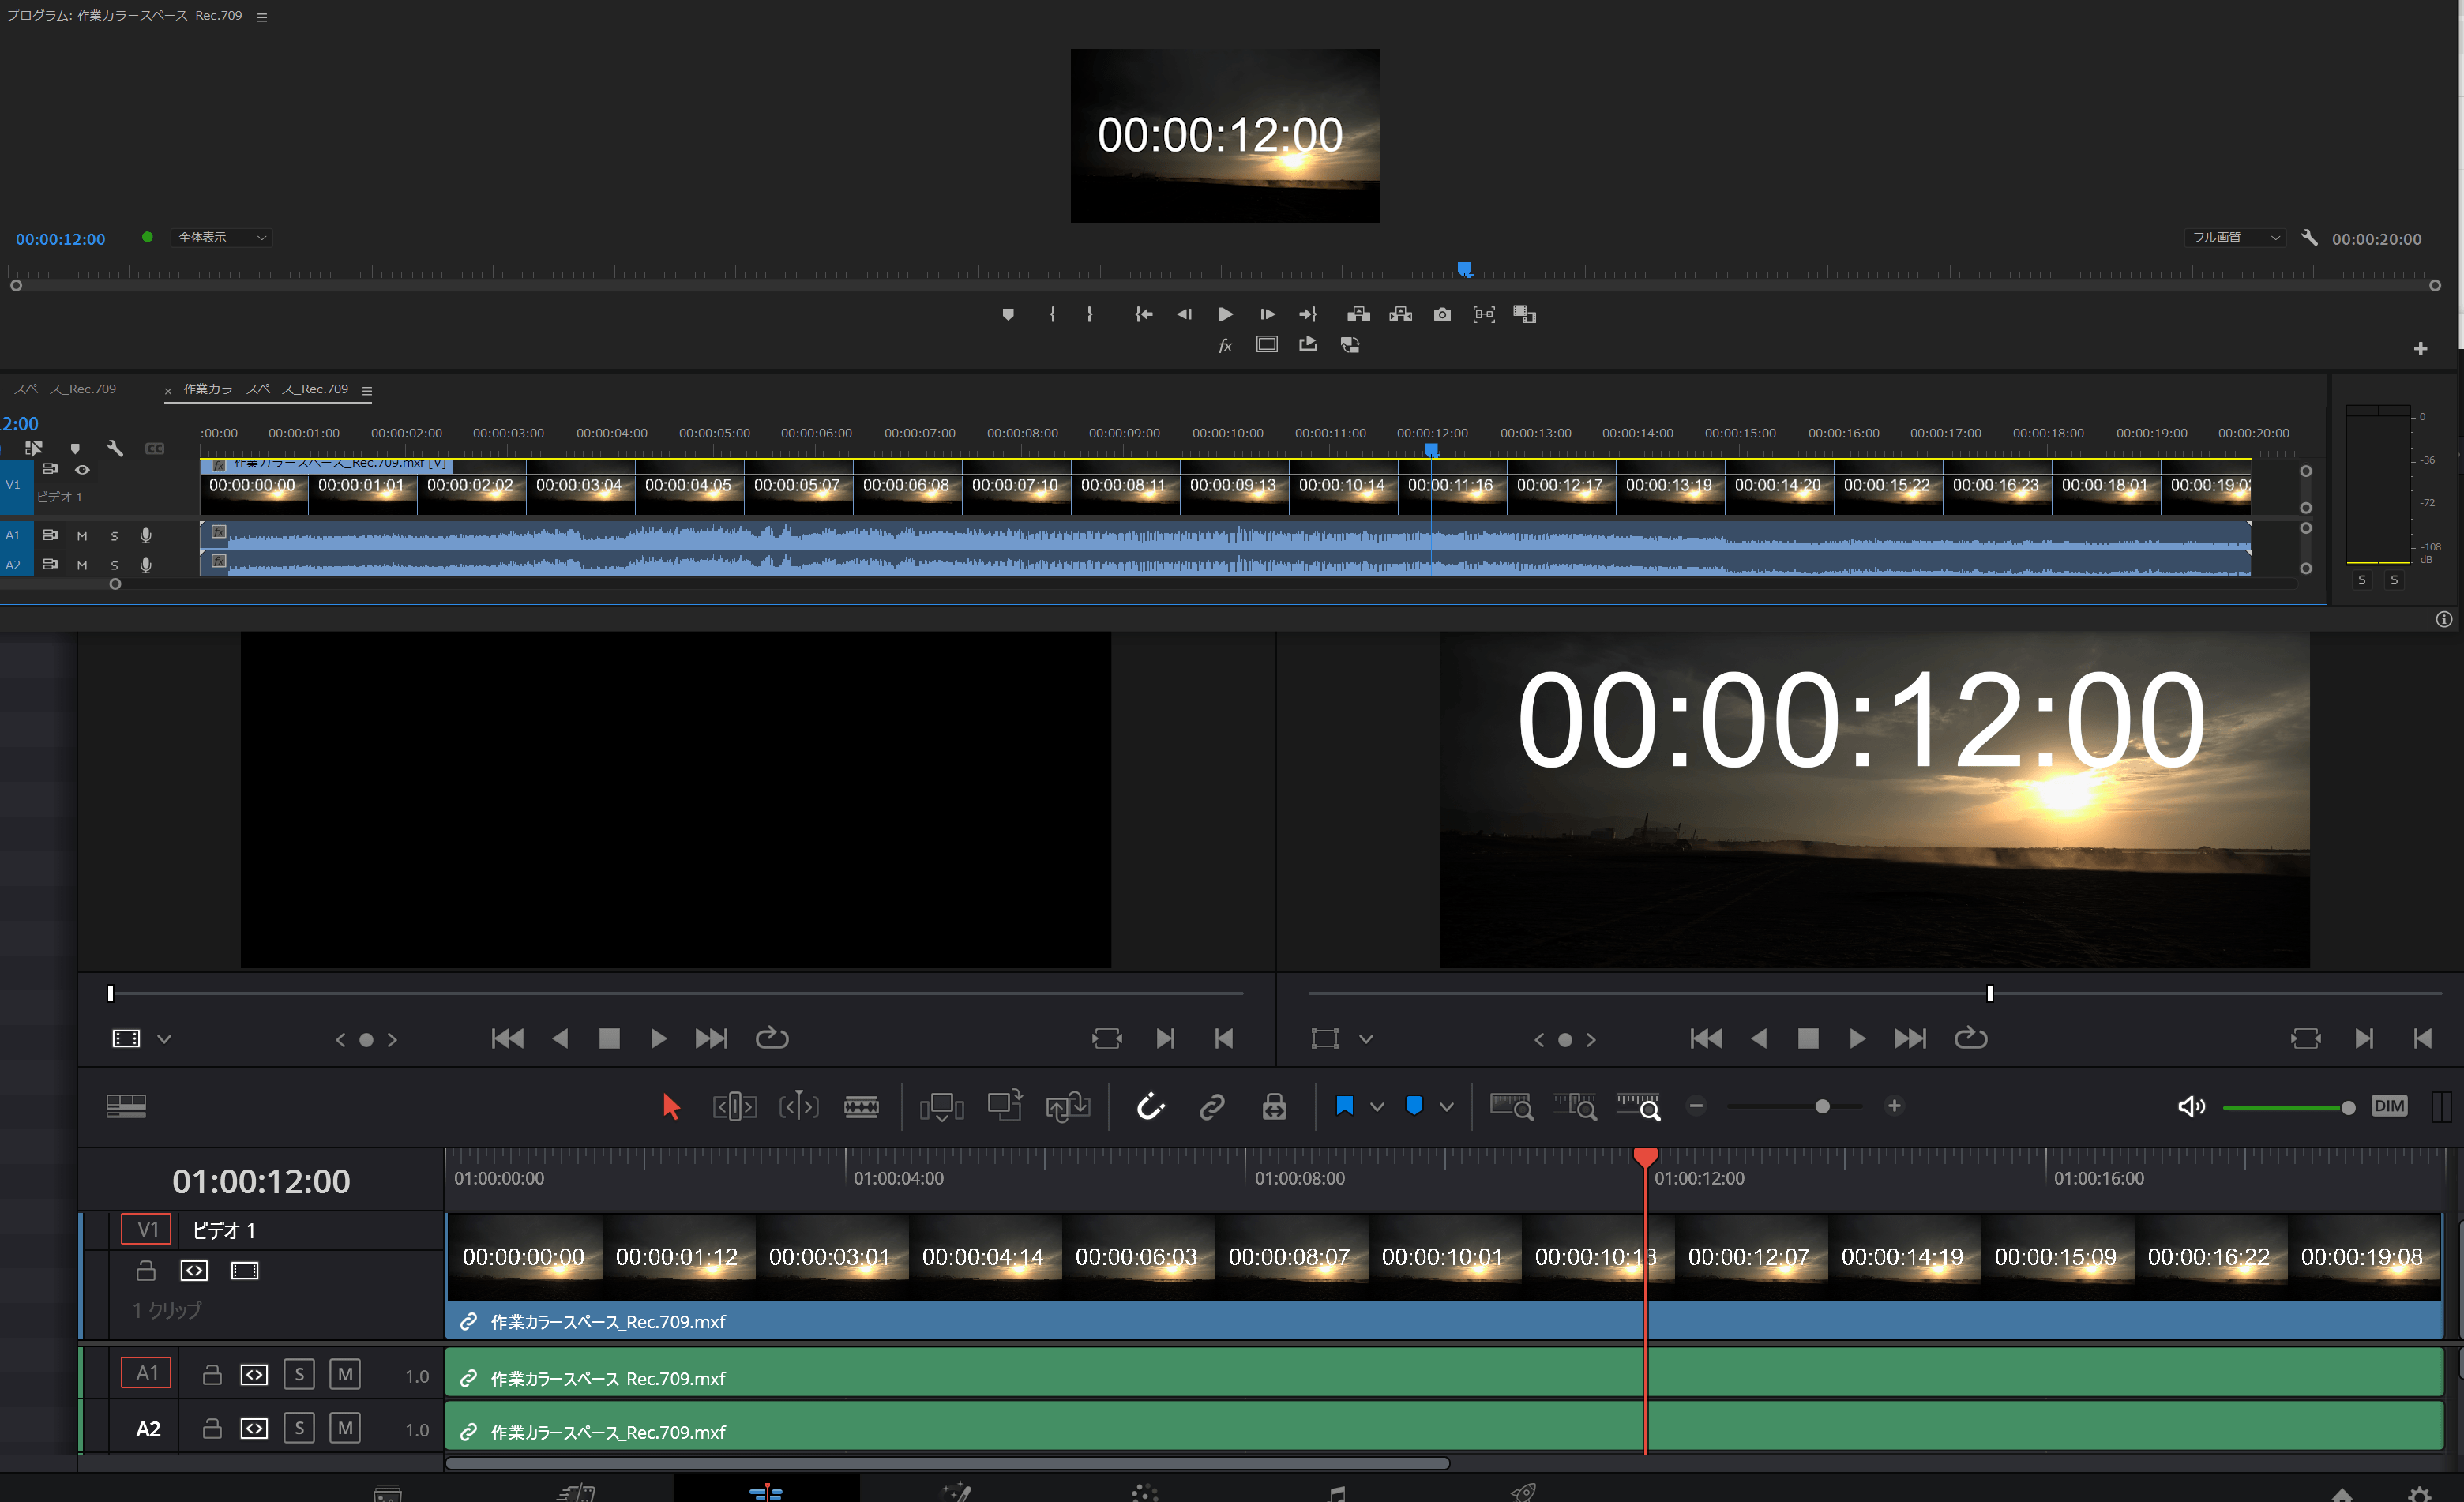Click the Premiere Add Marker icon
Screen dimensions: 2464x1502
point(1007,314)
